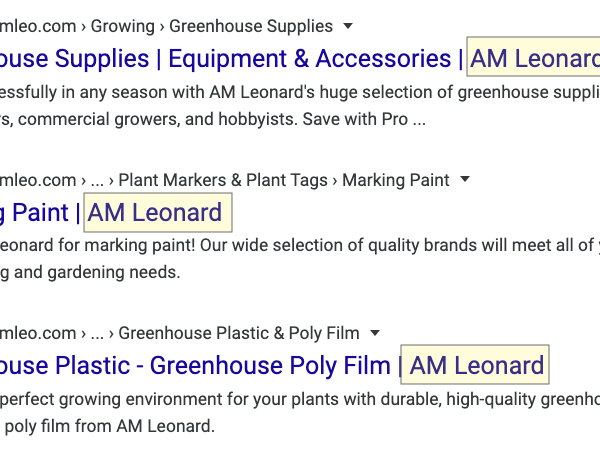600x463 pixels.
Task: Click the Growing breadcrumb segment
Action: tap(122, 26)
